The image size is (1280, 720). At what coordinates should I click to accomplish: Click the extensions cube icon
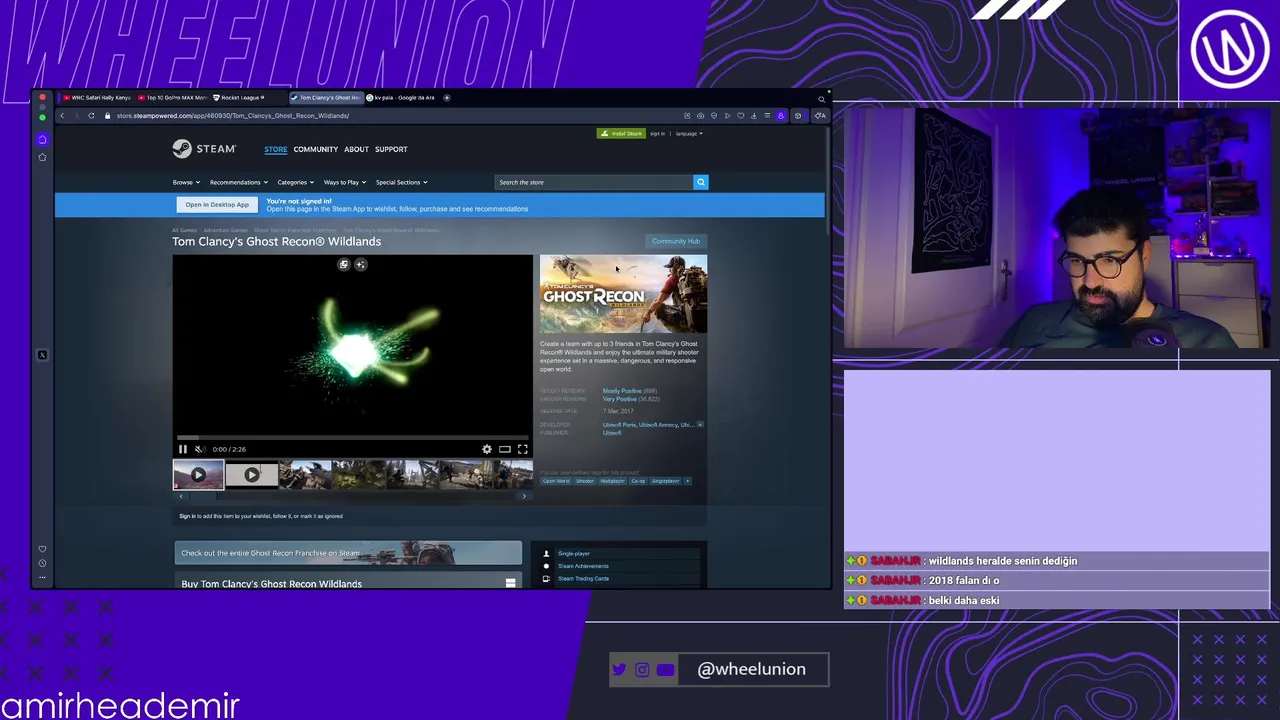click(x=798, y=116)
